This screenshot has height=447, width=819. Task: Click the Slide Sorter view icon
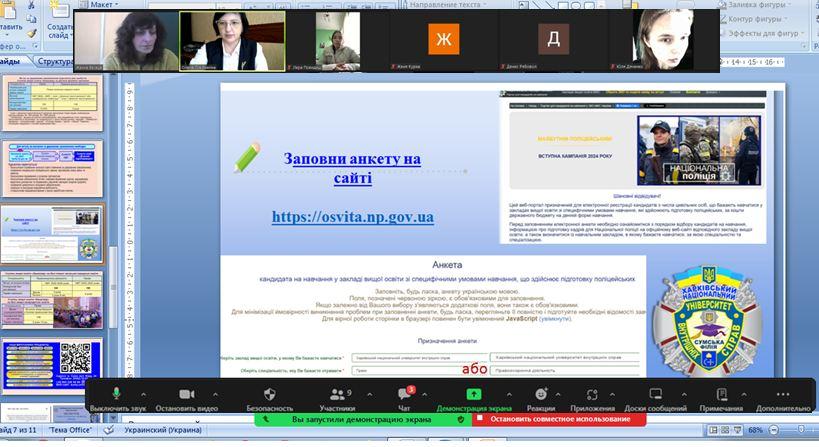[725, 430]
